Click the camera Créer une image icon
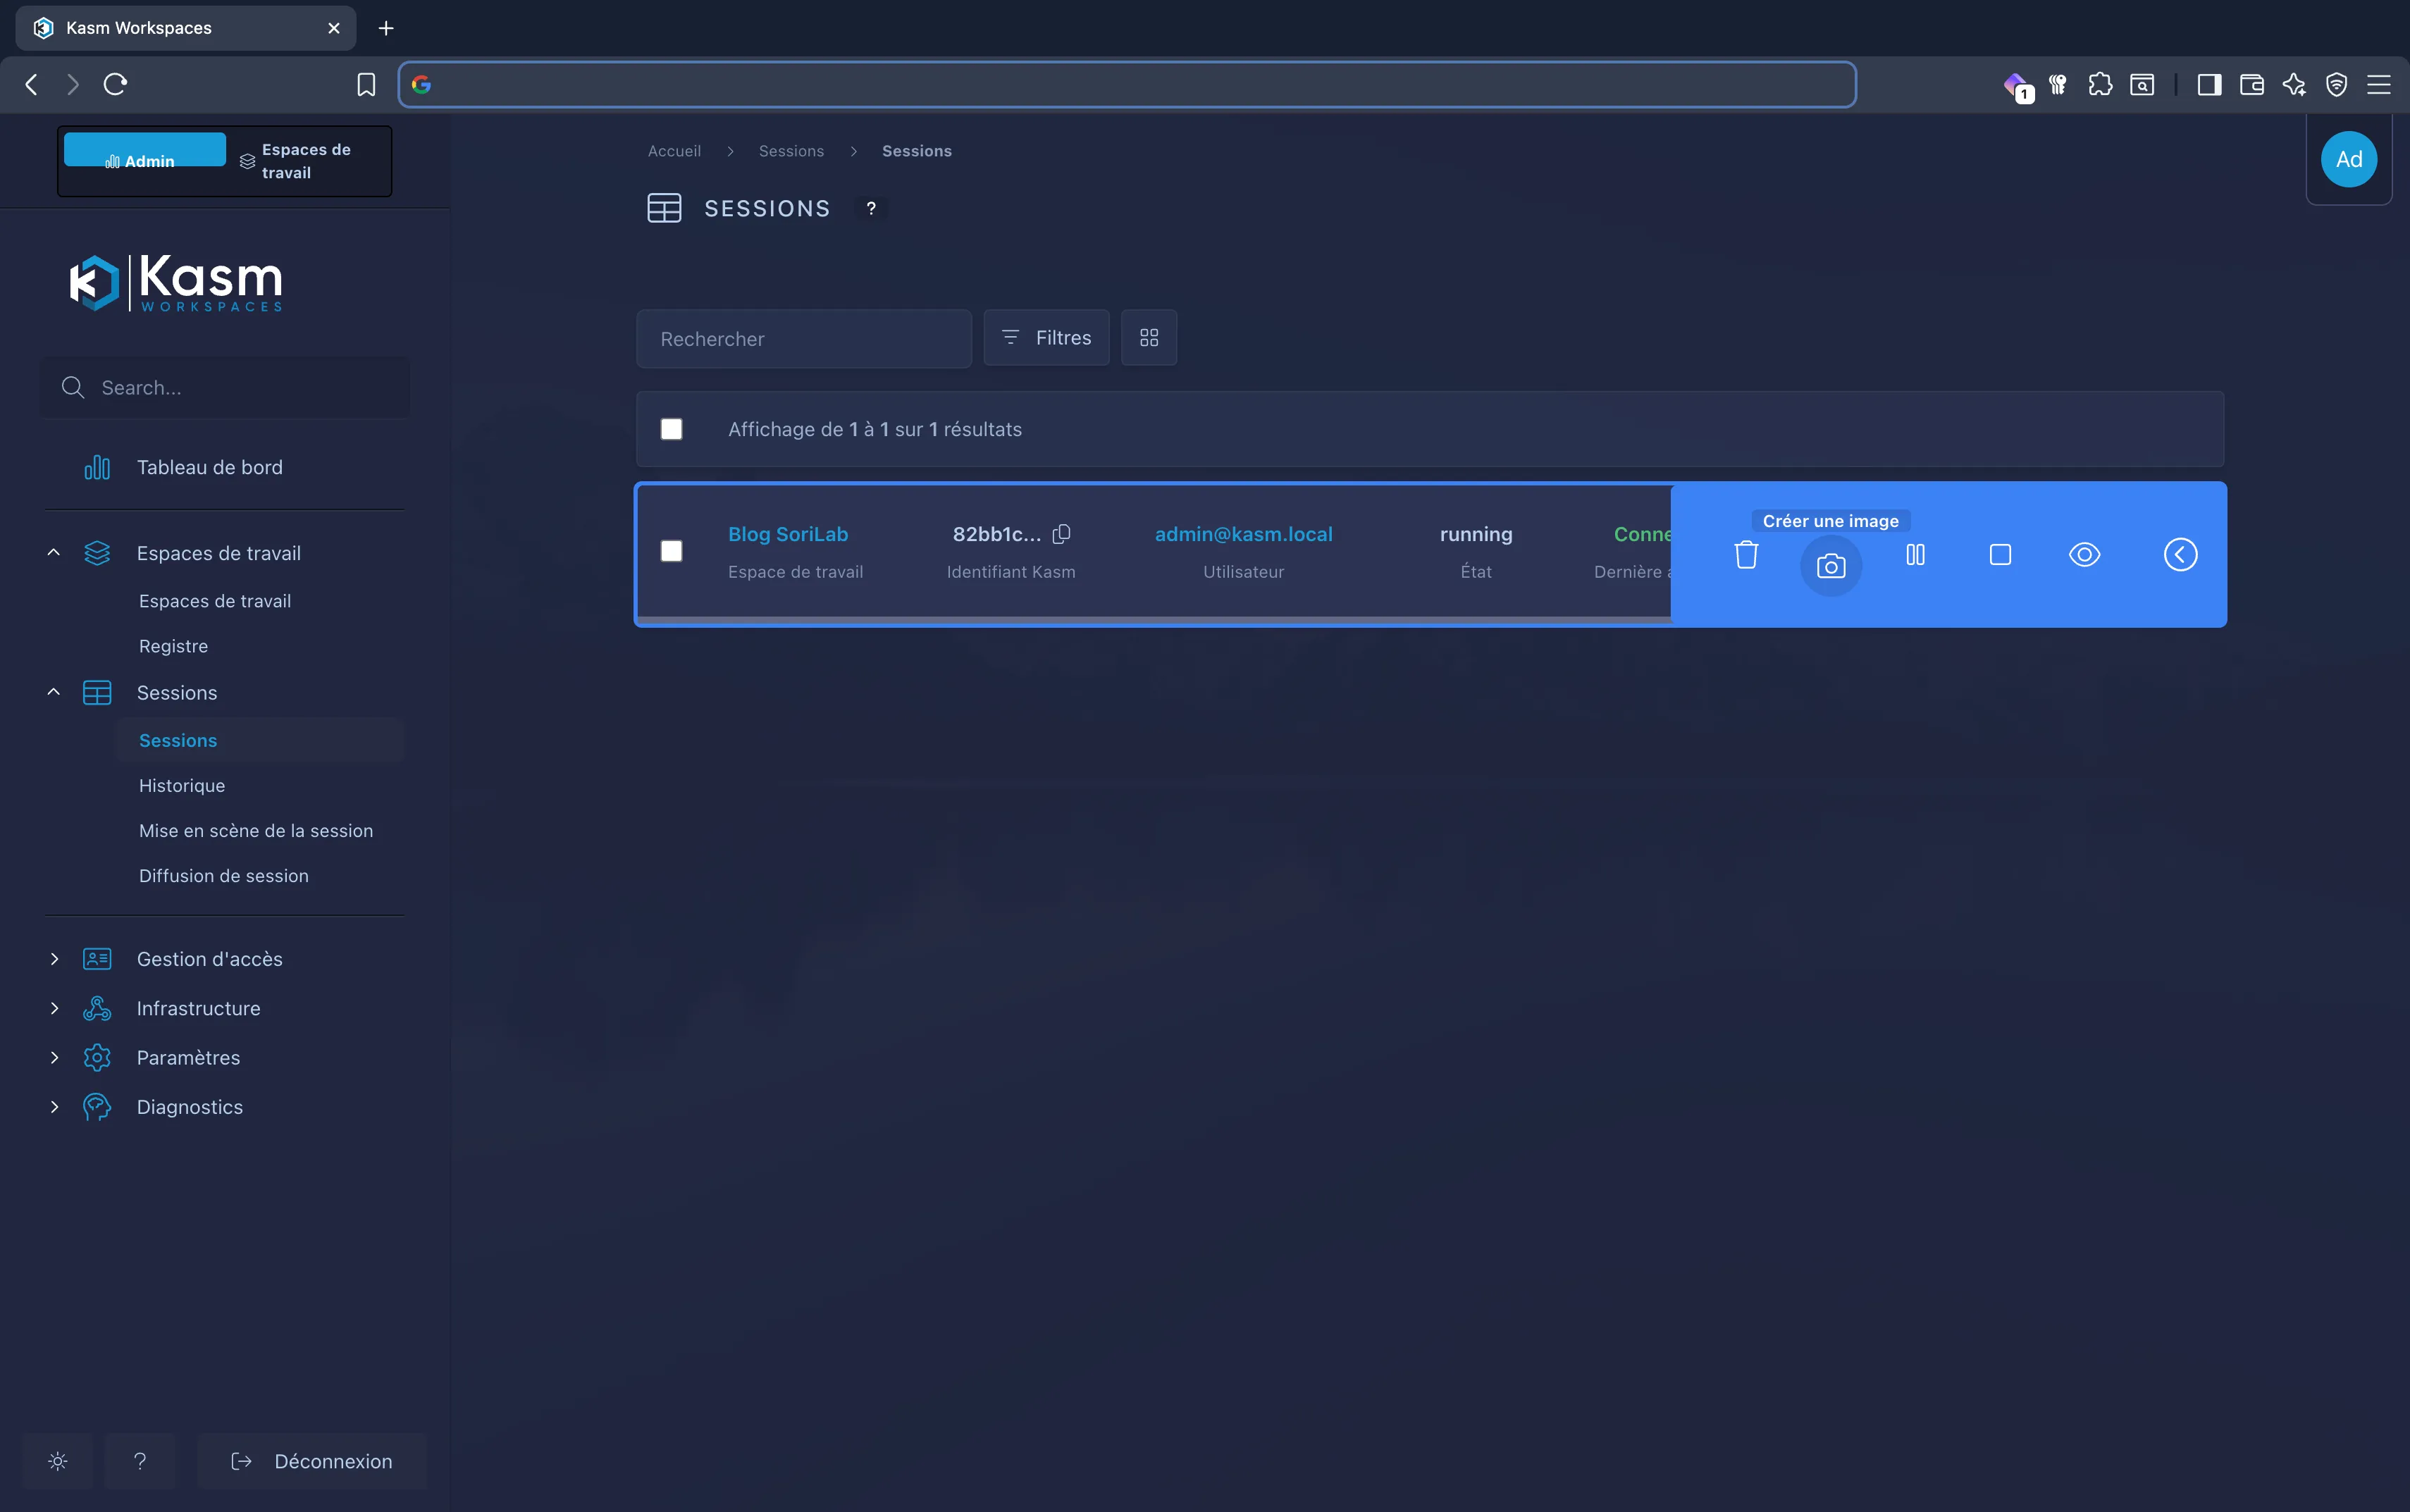Image resolution: width=2410 pixels, height=1512 pixels. tap(1830, 566)
